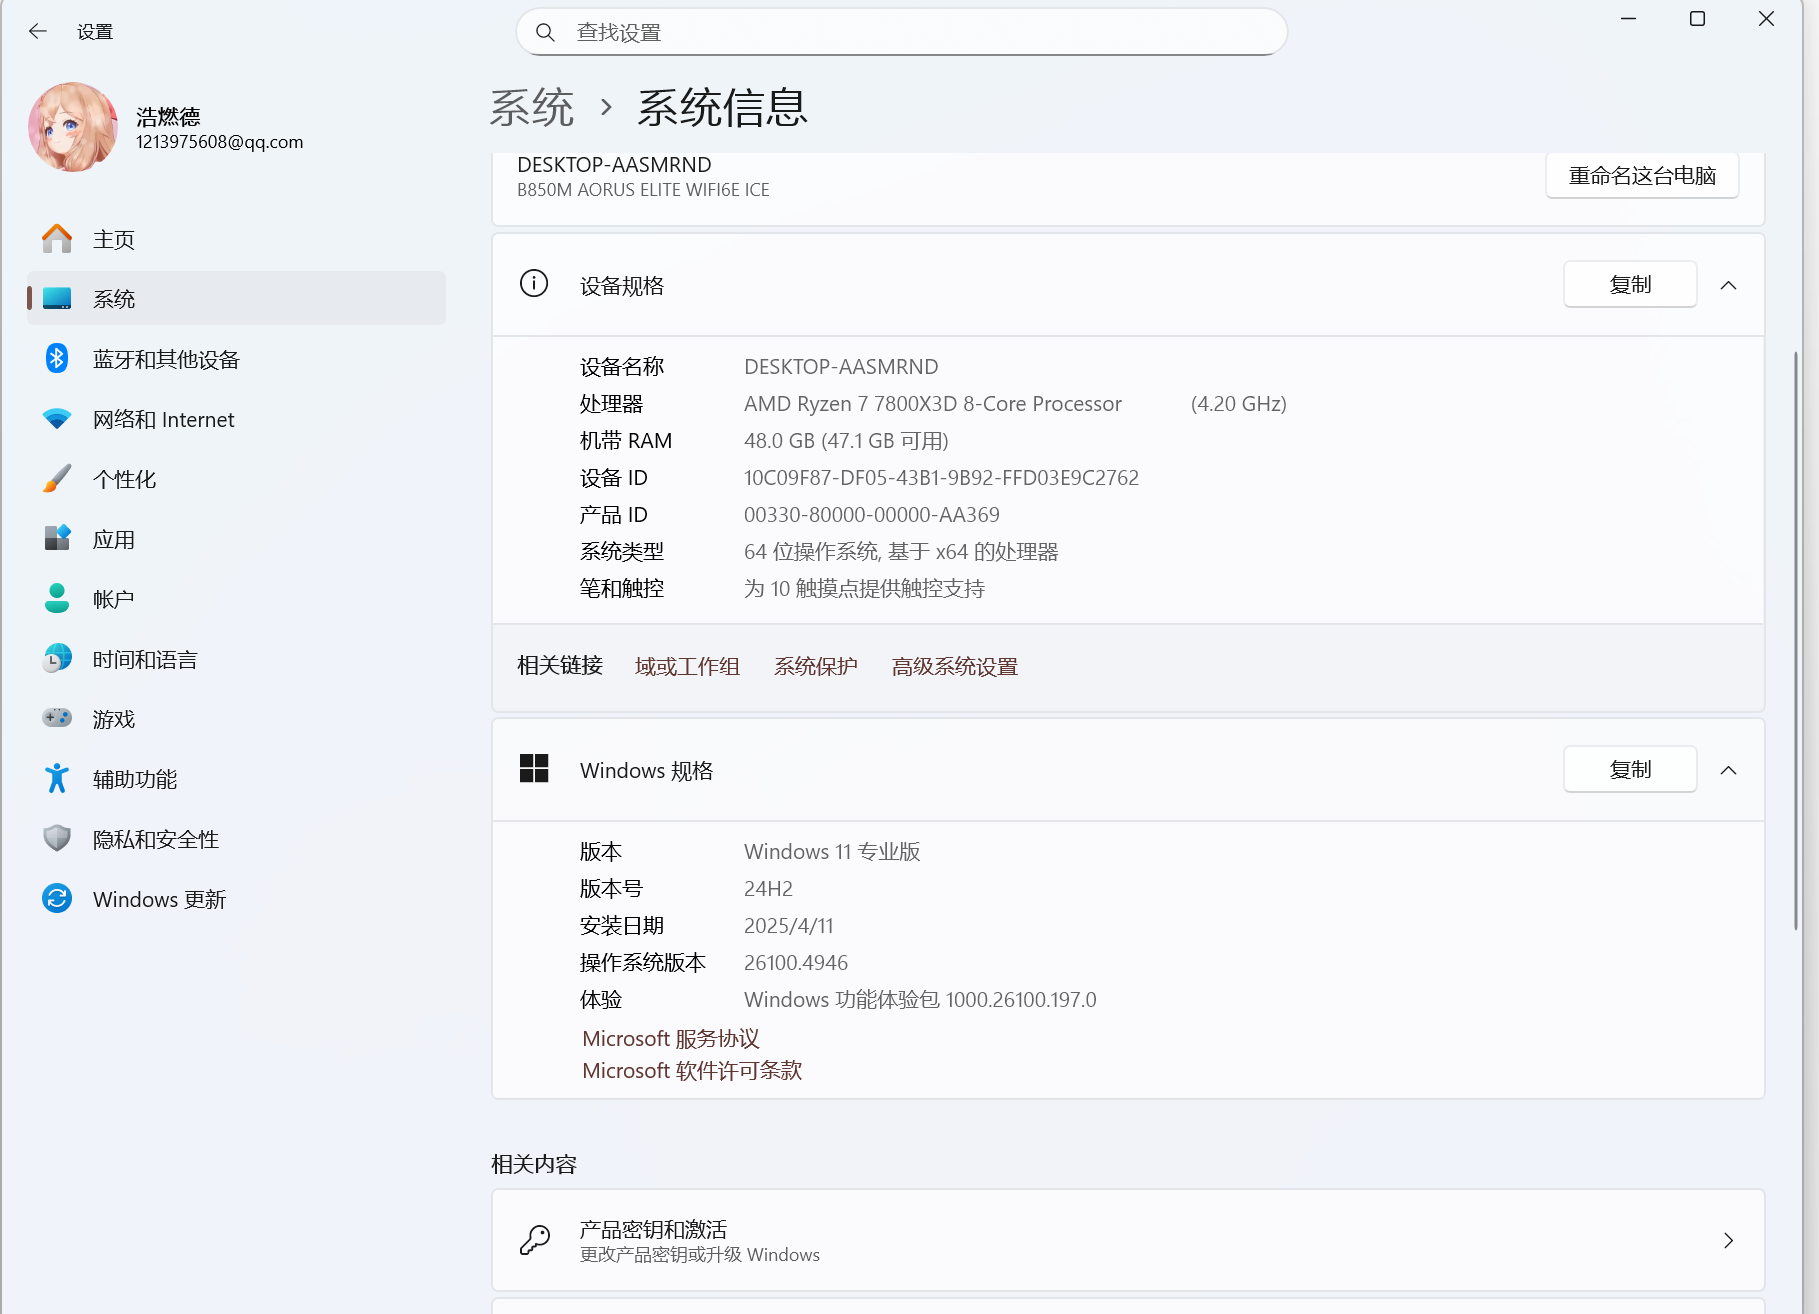Click the Personalization paintbrush icon
Screen dimensions: 1819x1314
[57, 478]
